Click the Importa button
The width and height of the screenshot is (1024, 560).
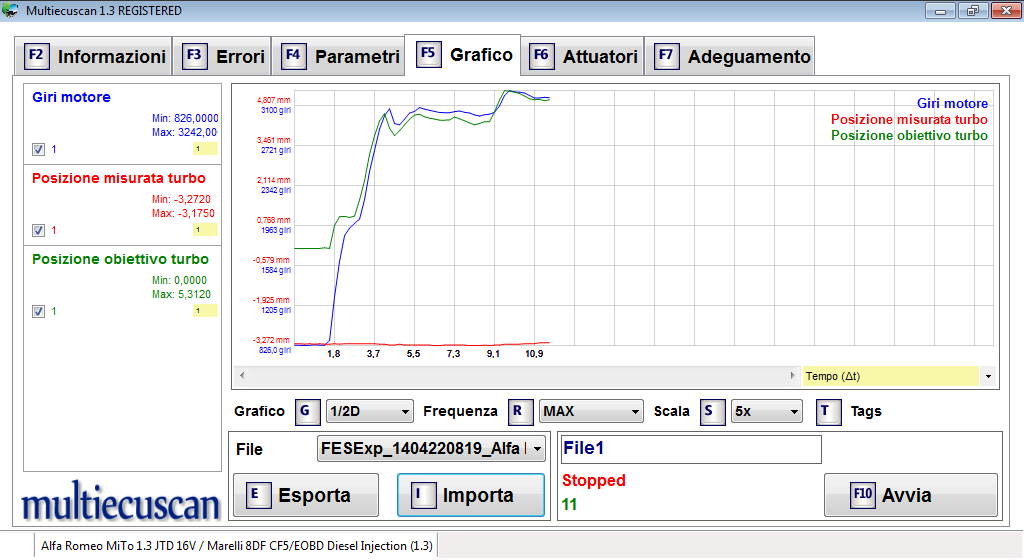[x=470, y=495]
